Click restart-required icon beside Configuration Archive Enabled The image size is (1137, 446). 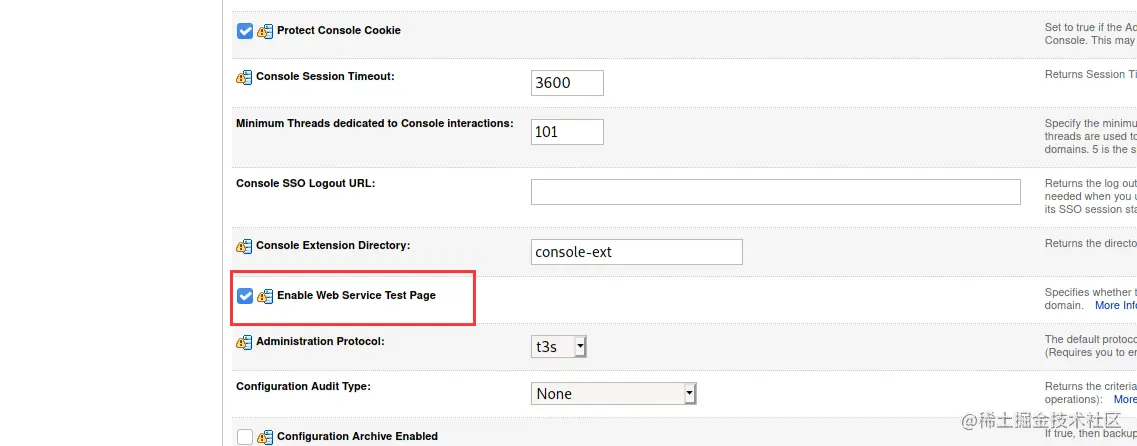point(265,437)
